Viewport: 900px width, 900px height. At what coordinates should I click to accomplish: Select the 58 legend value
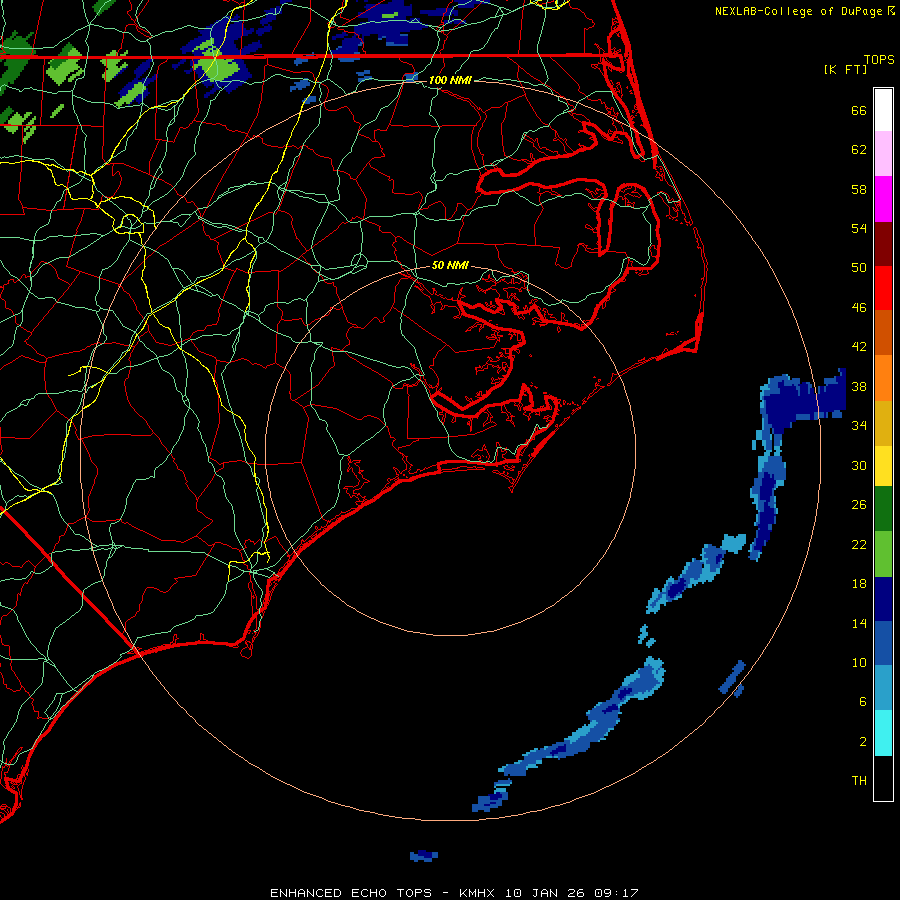(x=859, y=189)
